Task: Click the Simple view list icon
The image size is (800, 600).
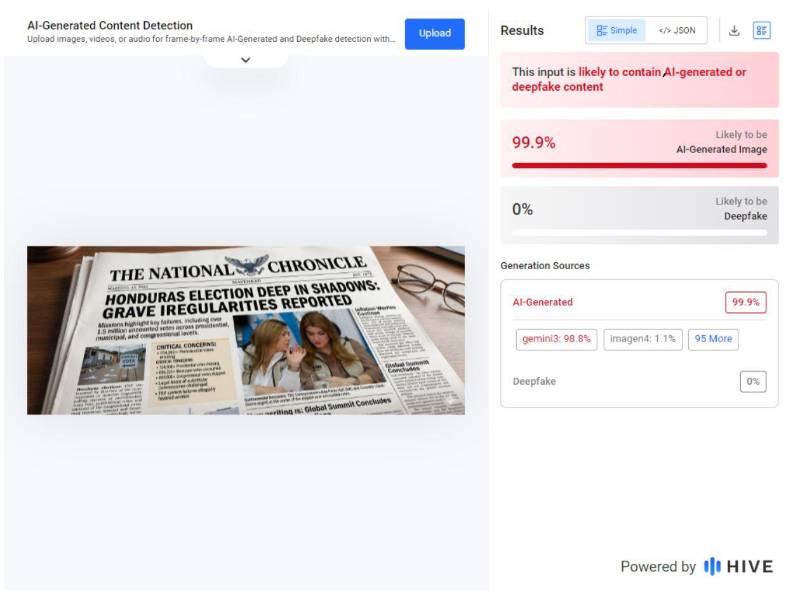Action: (x=602, y=31)
